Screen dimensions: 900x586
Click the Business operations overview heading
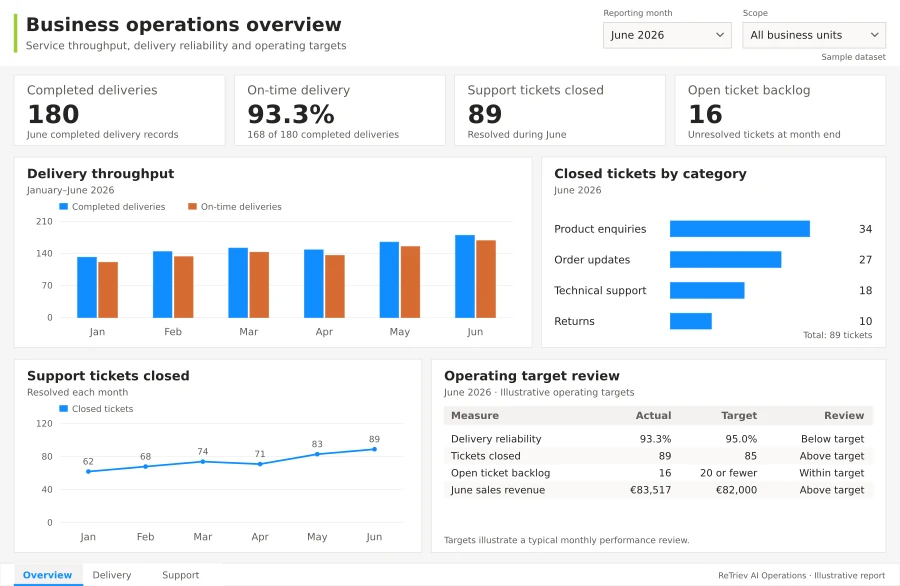184,25
